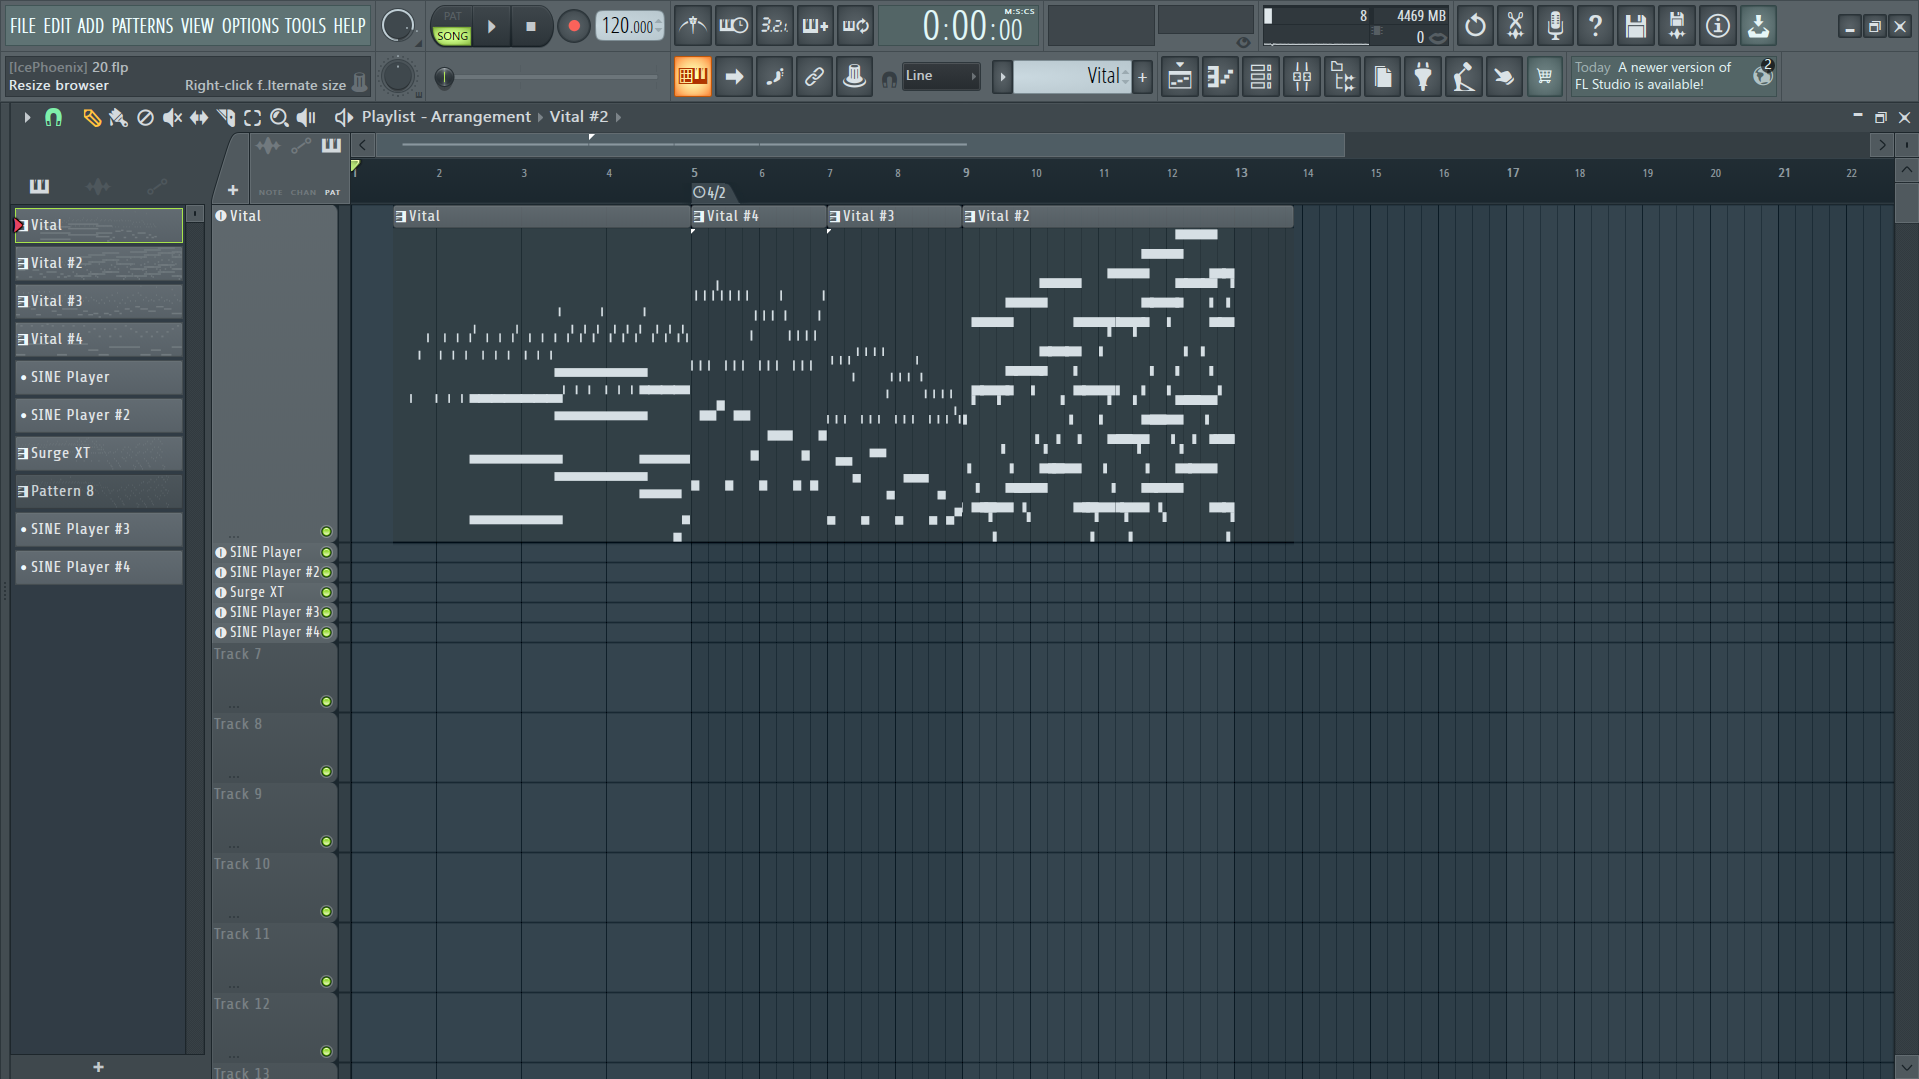This screenshot has width=1919, height=1079.
Task: Select the Pattern 8 entry in the picker
Action: (99, 491)
